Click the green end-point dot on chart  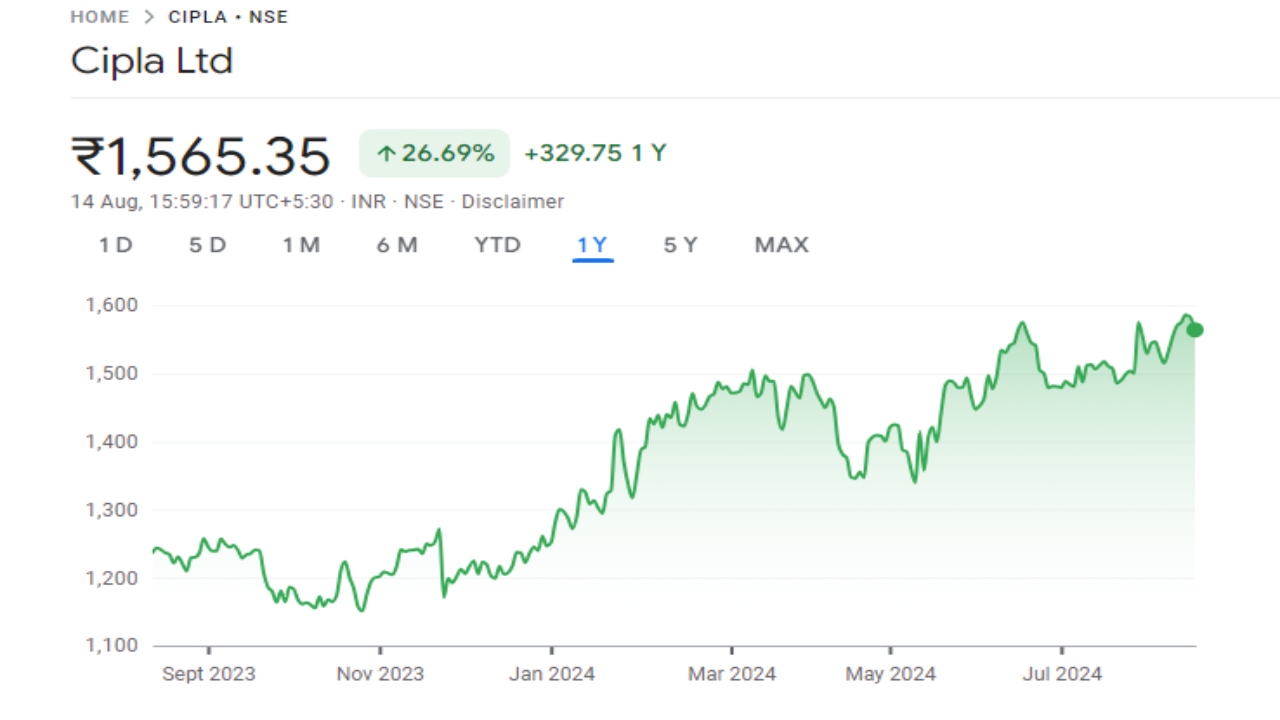click(x=1195, y=330)
